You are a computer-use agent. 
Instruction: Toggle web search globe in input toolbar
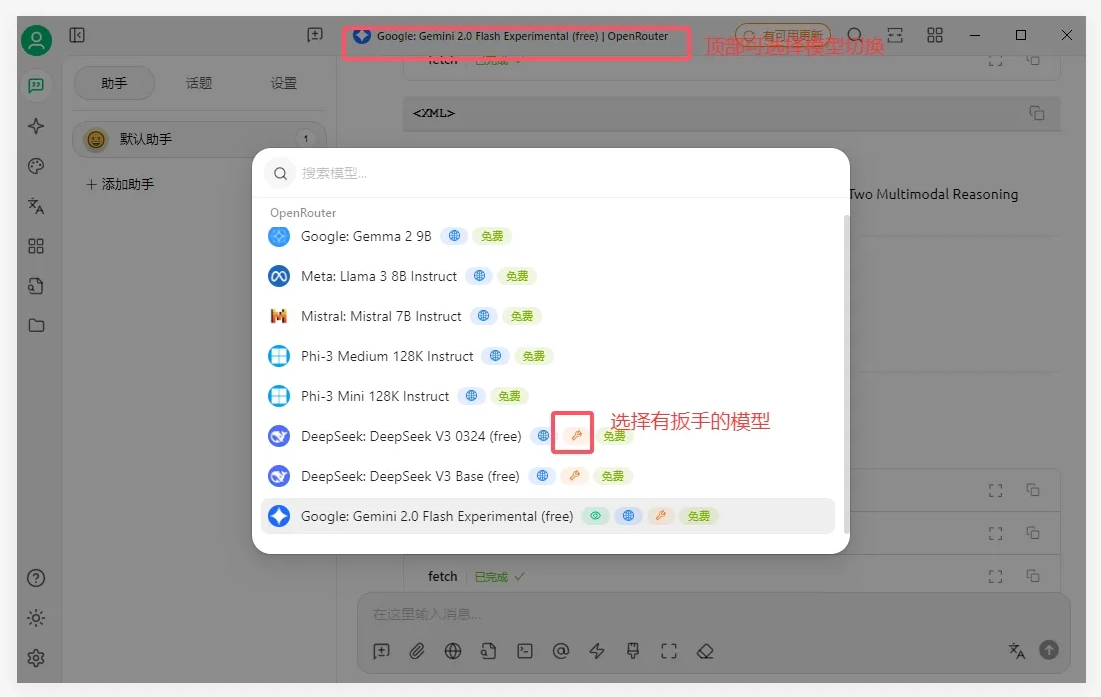click(x=453, y=651)
